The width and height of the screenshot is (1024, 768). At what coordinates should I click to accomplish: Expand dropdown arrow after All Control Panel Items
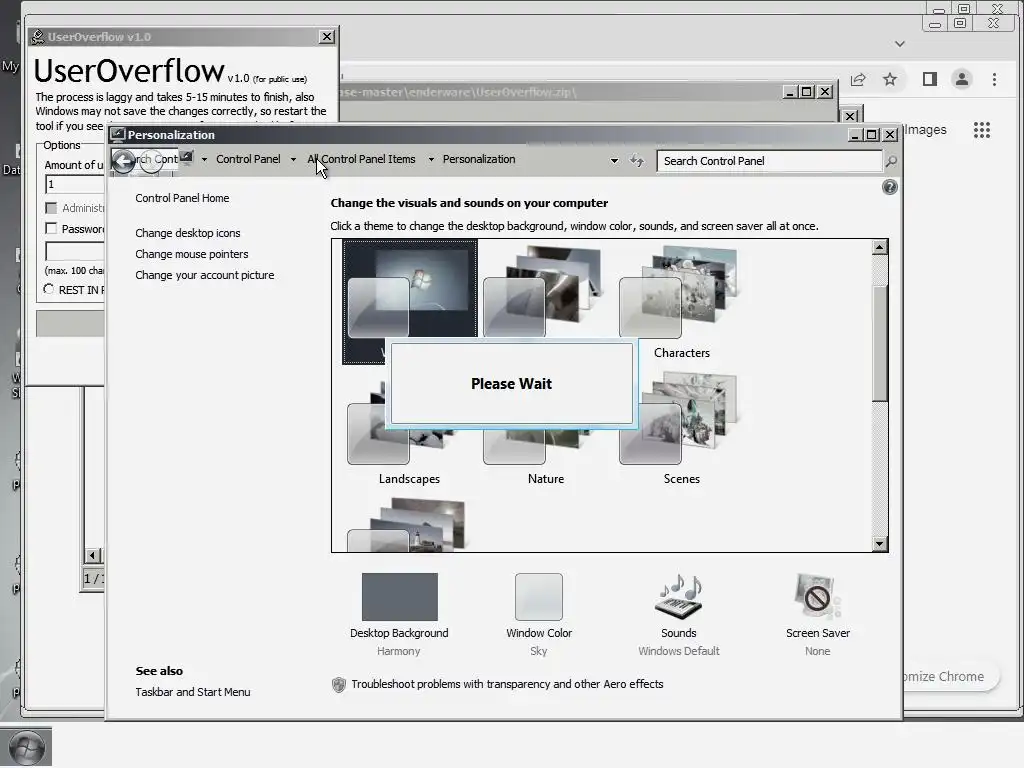[431, 159]
